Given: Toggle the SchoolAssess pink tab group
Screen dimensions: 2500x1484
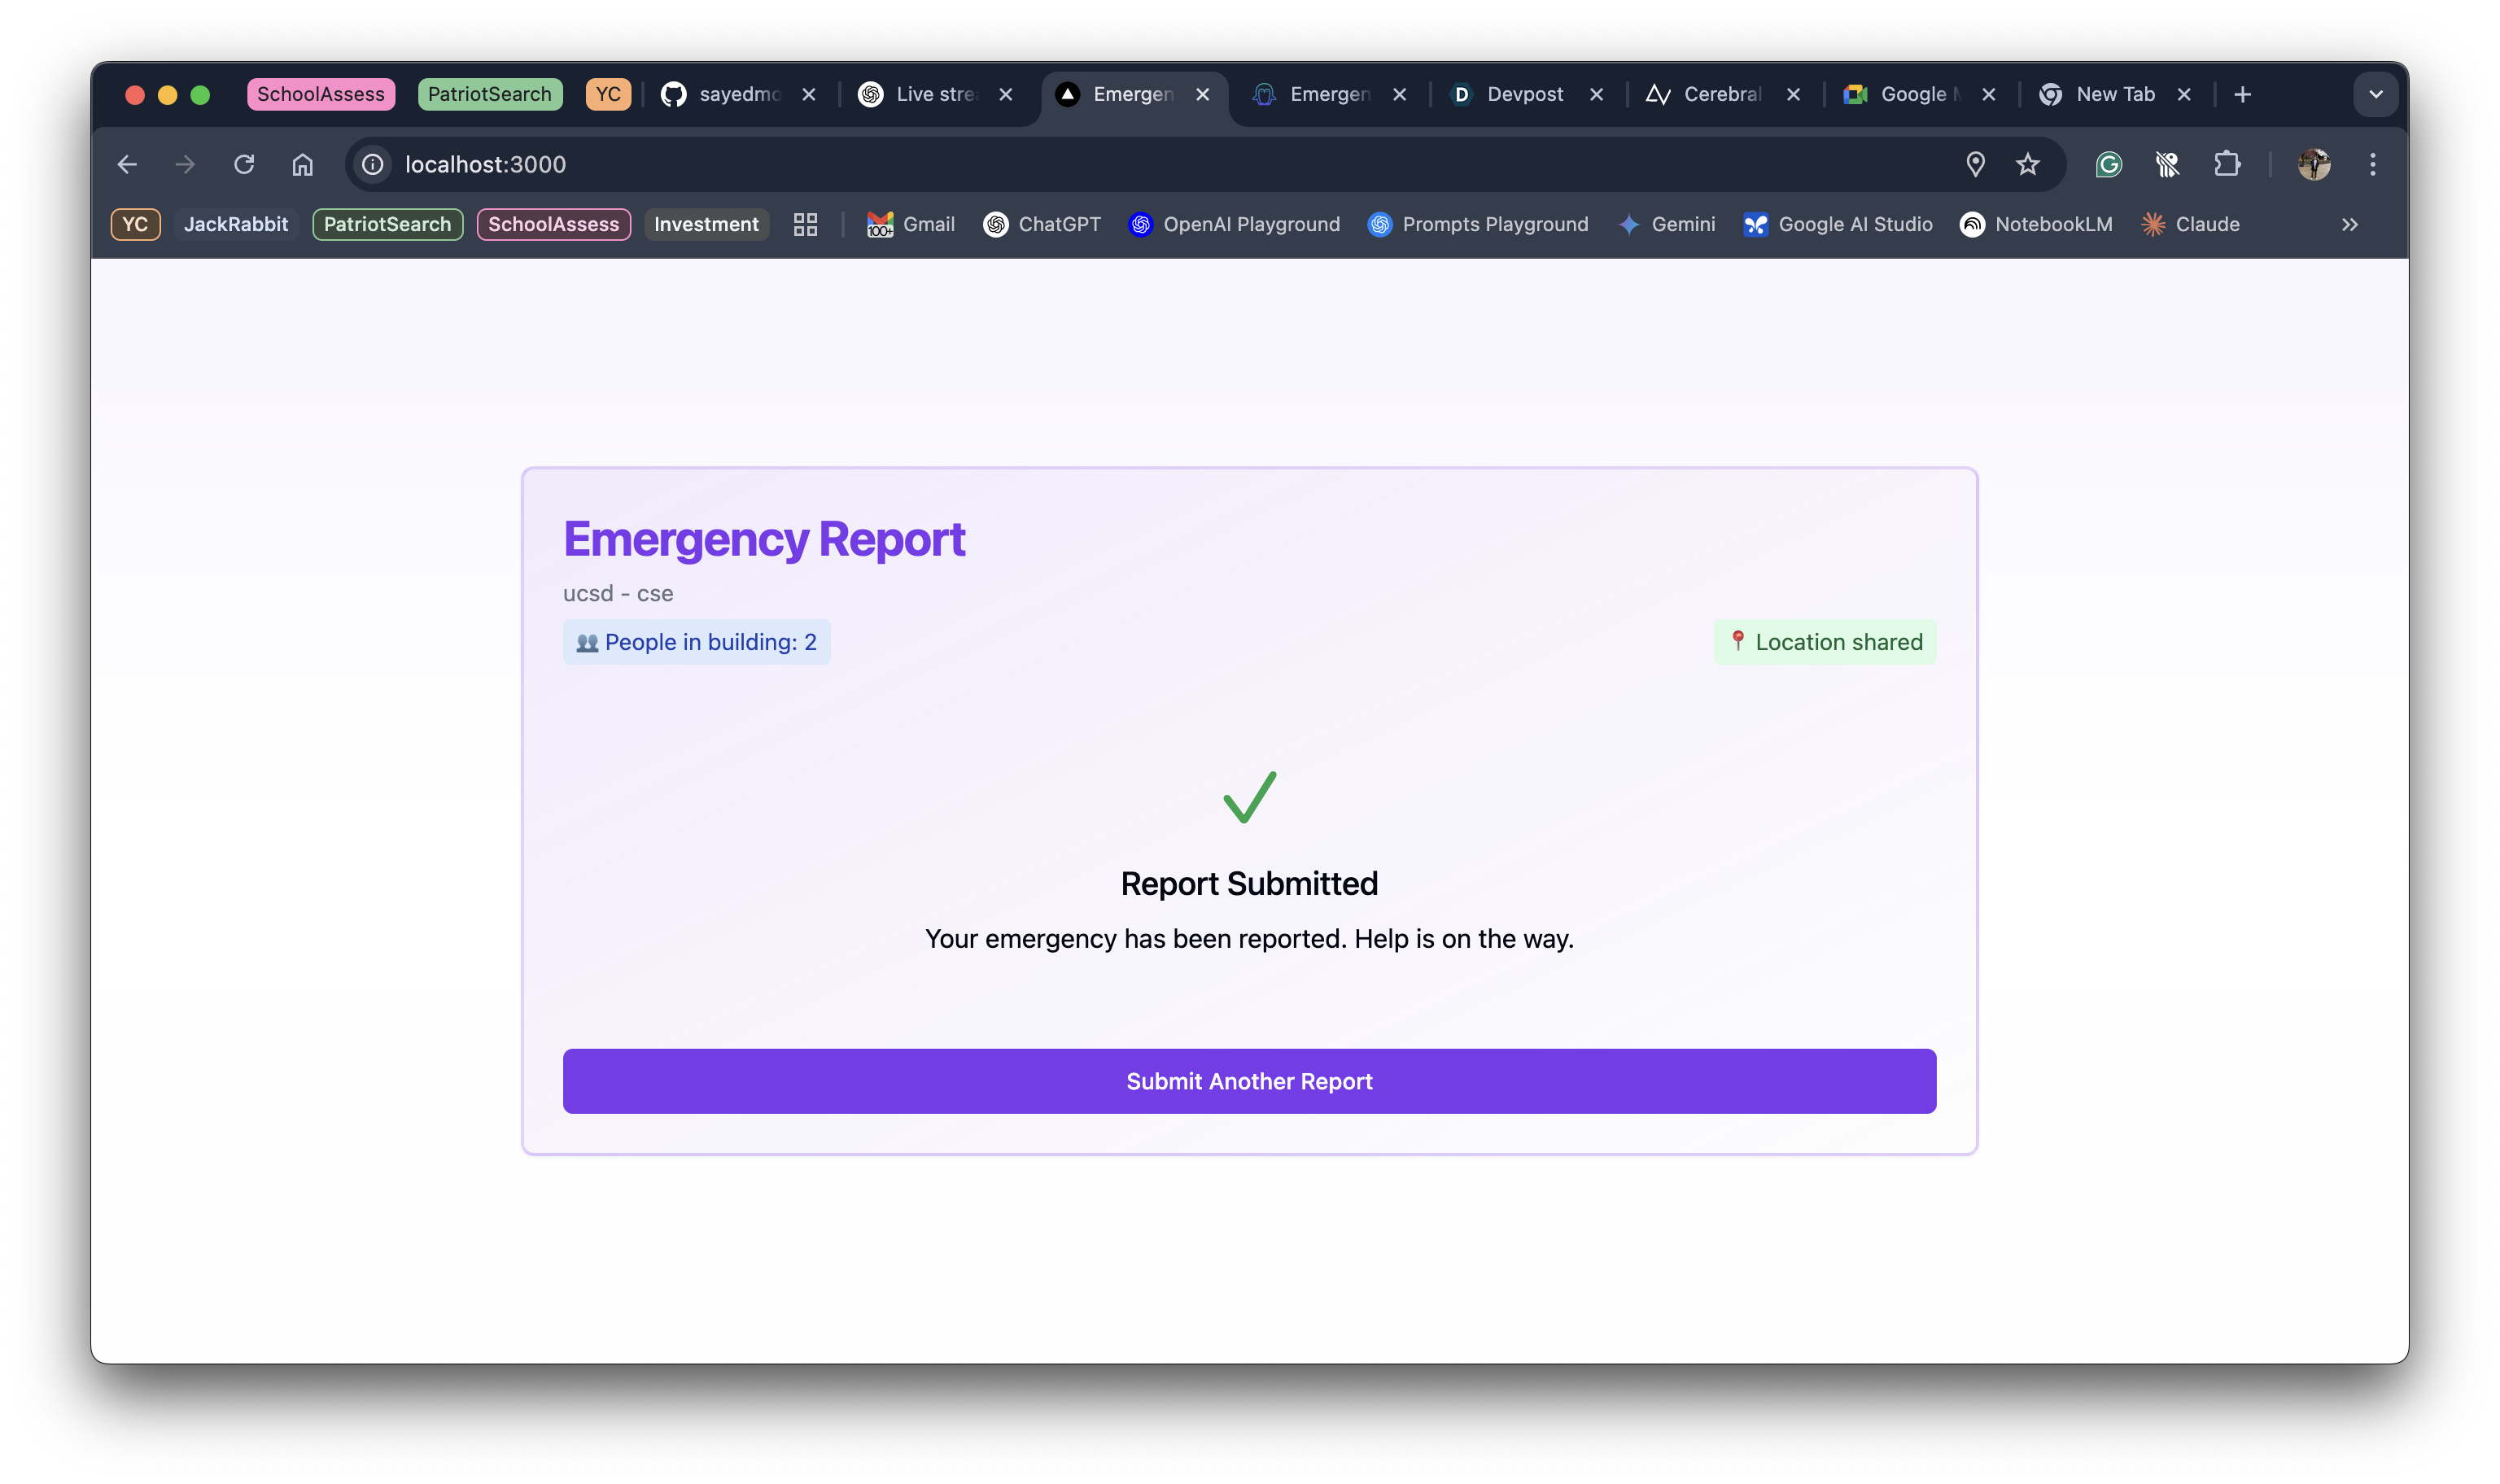Looking at the screenshot, I should click(x=320, y=94).
